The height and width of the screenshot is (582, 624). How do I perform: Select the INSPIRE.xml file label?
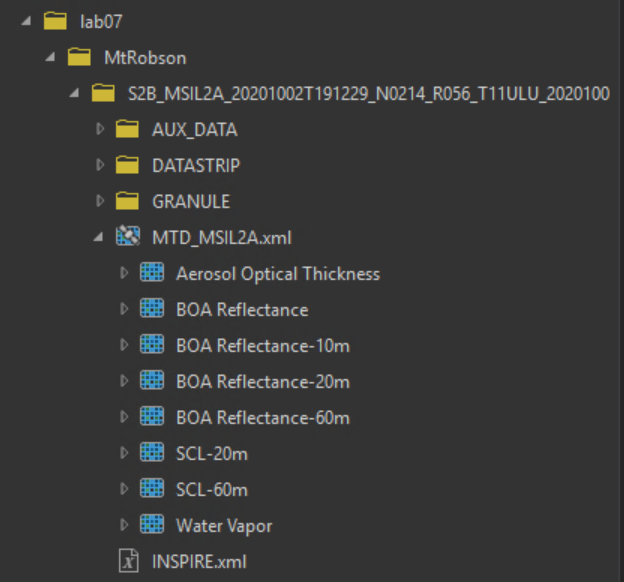point(199,562)
